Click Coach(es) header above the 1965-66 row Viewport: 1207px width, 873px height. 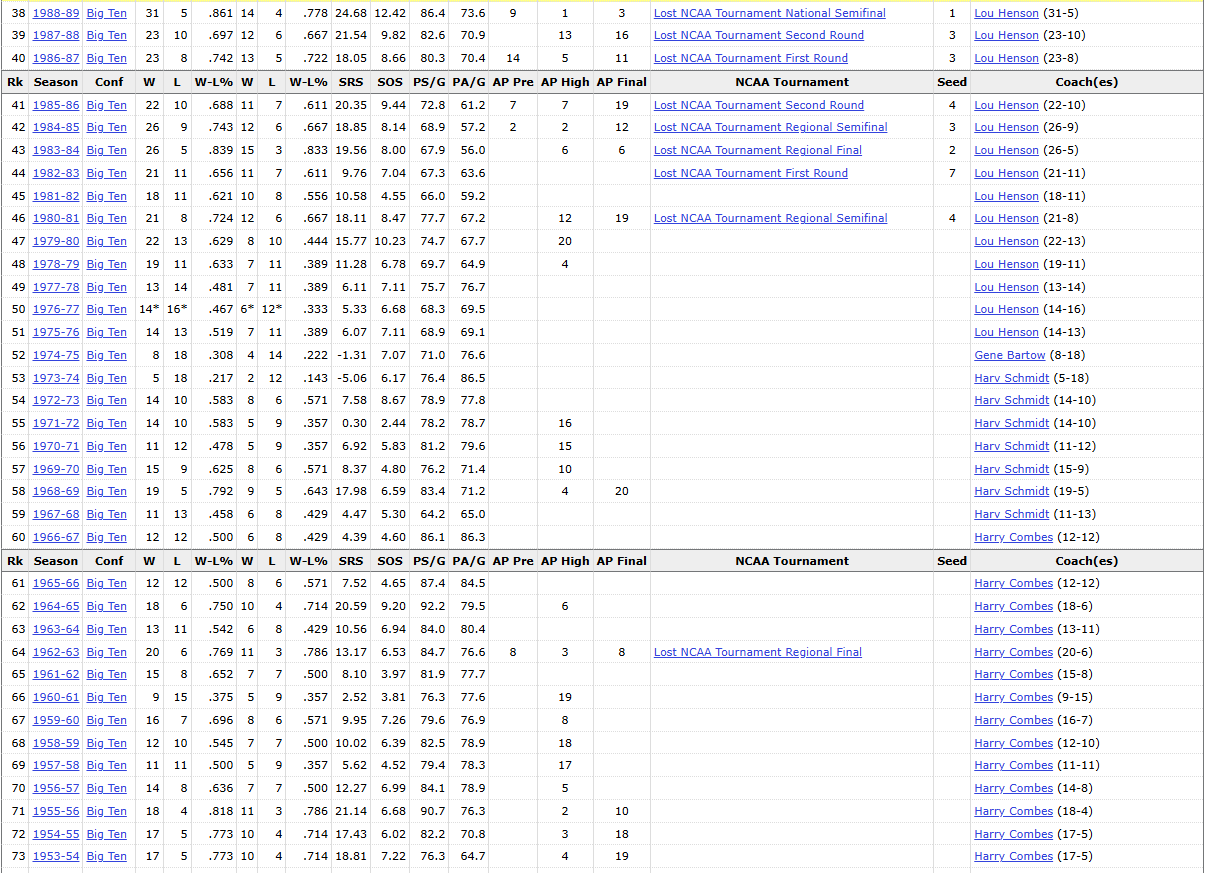(1086, 561)
